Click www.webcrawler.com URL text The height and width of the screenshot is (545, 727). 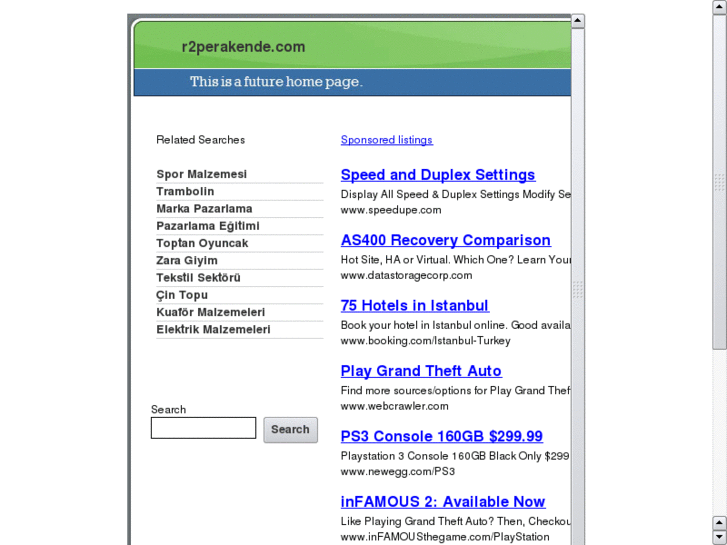pos(395,406)
